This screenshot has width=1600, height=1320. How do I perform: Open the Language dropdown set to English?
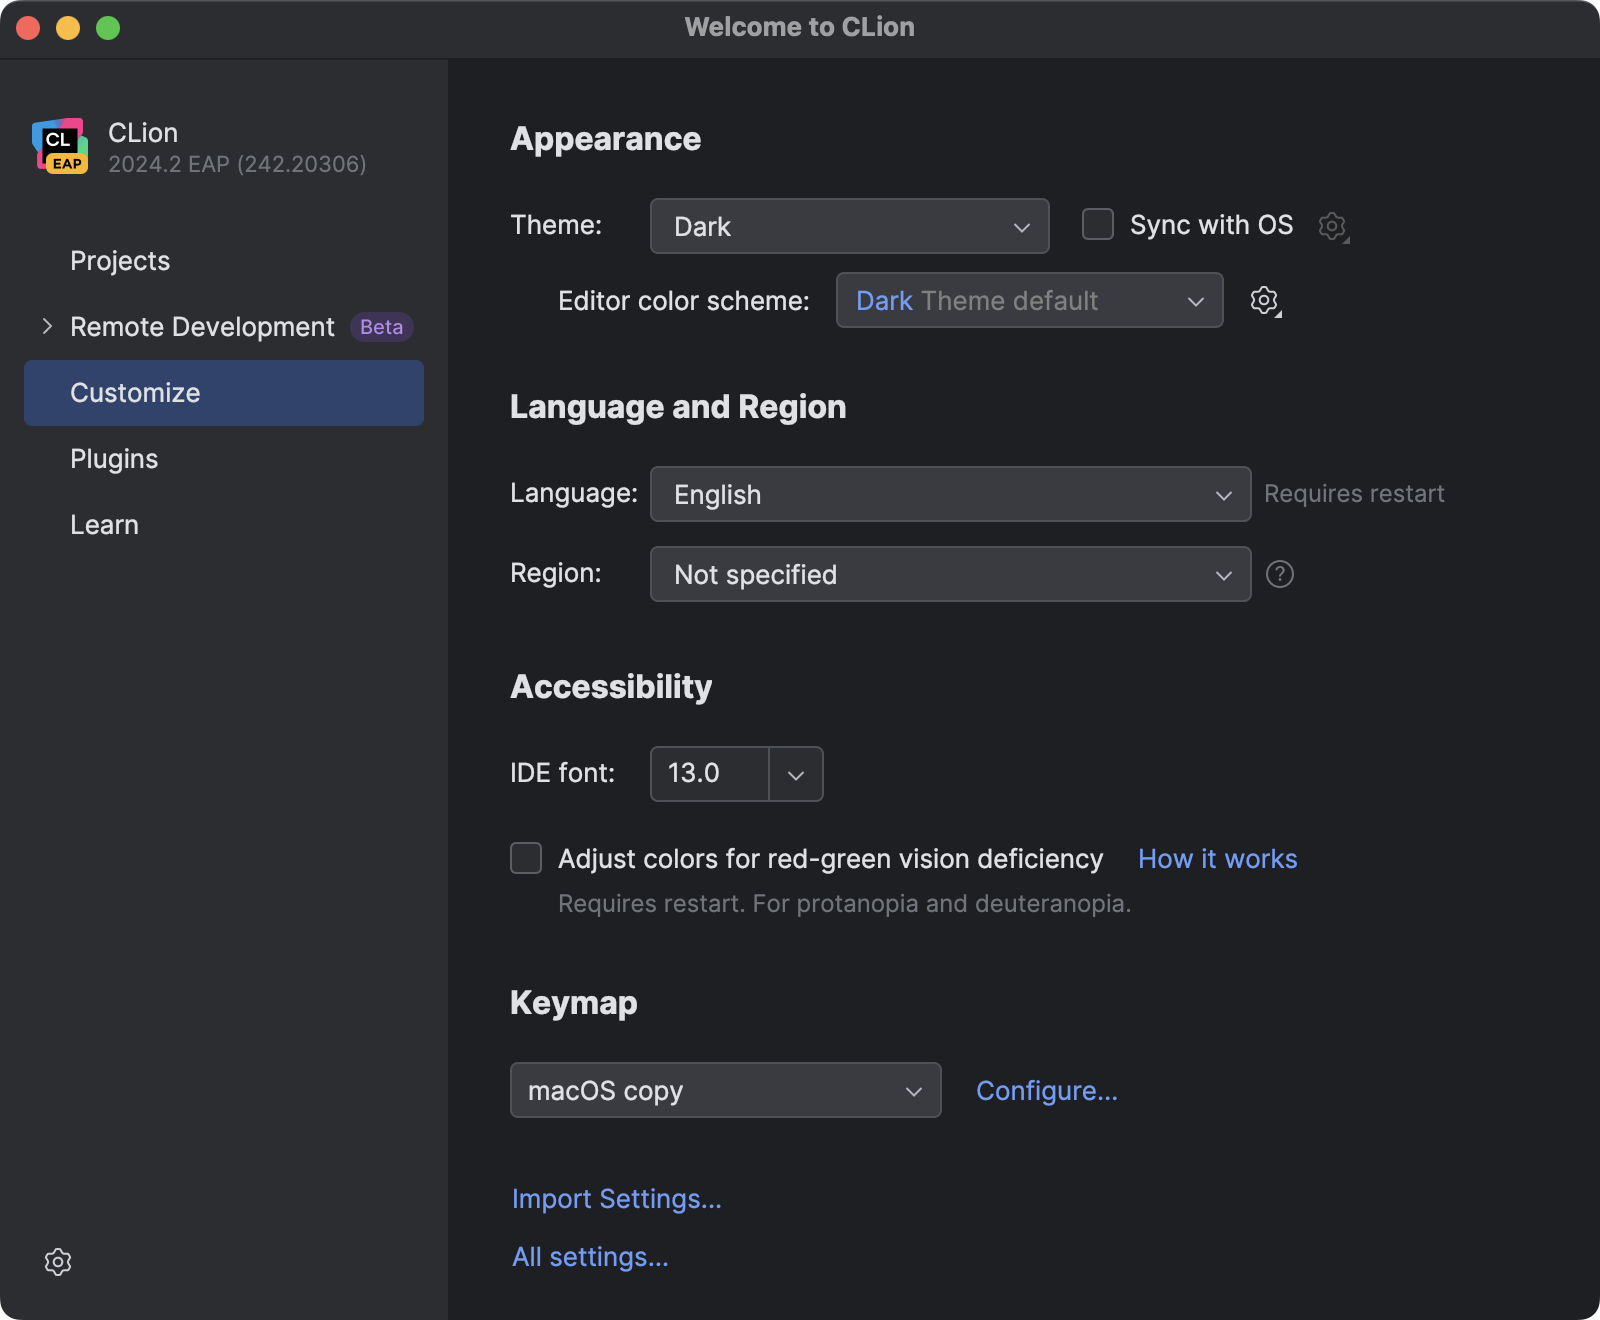coord(950,494)
